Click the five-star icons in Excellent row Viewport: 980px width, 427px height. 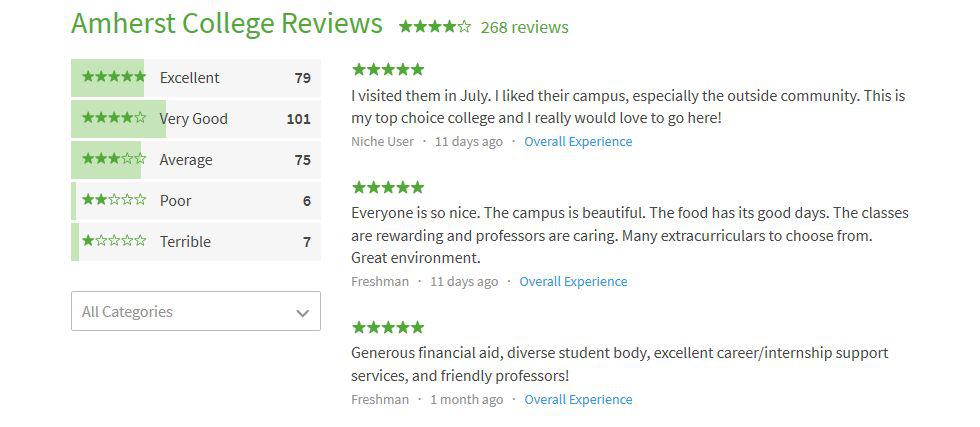[x=113, y=77]
